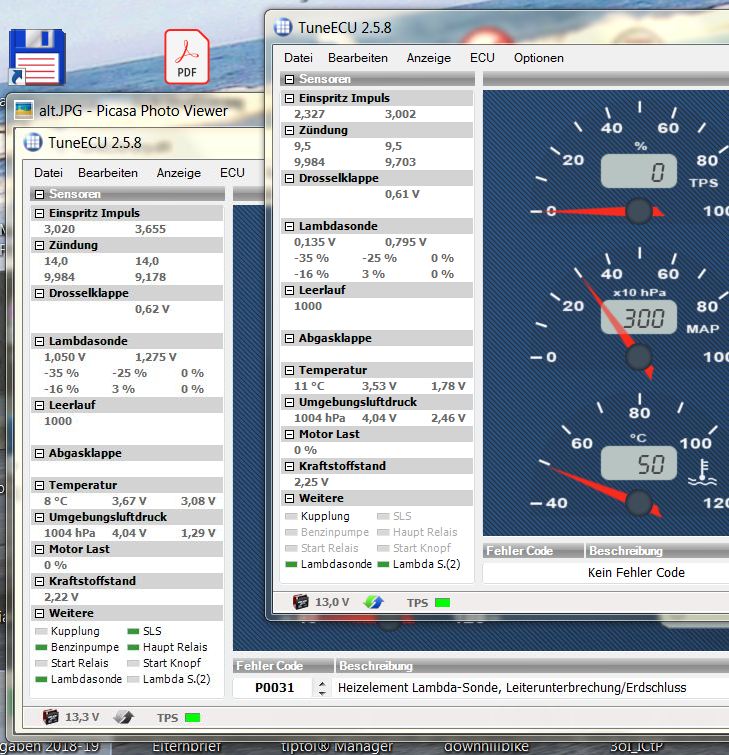Open the Optionen menu
This screenshot has width=729, height=755.
(538, 58)
